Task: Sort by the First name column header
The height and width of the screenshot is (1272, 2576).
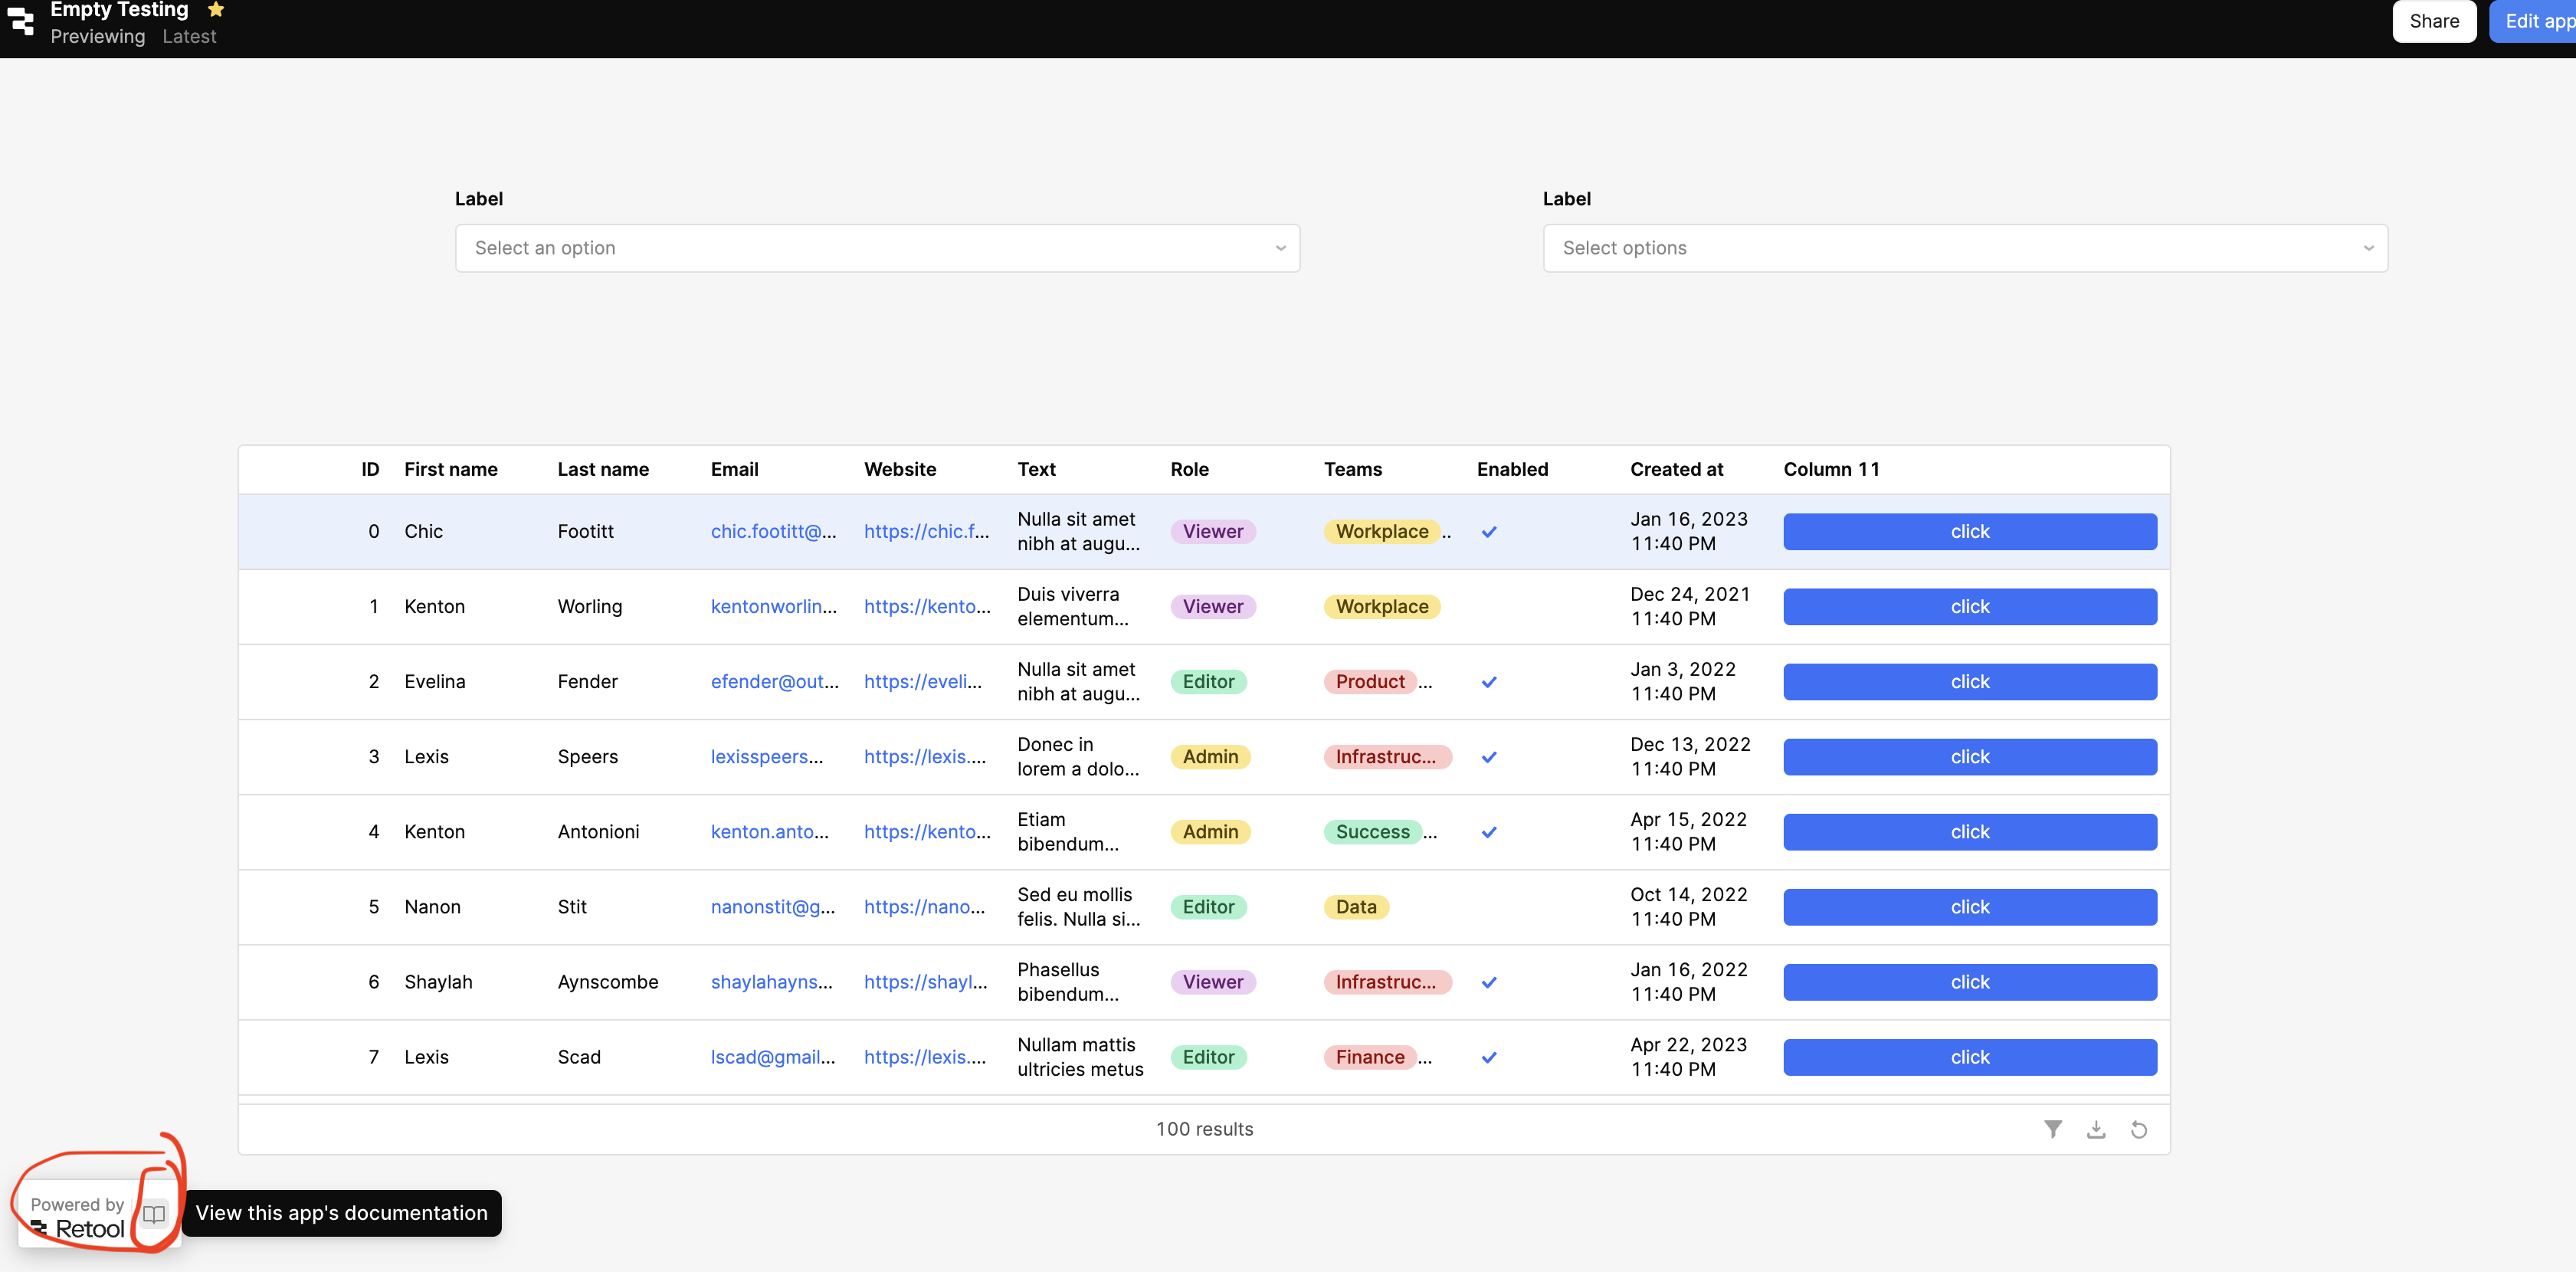Action: click(x=450, y=469)
